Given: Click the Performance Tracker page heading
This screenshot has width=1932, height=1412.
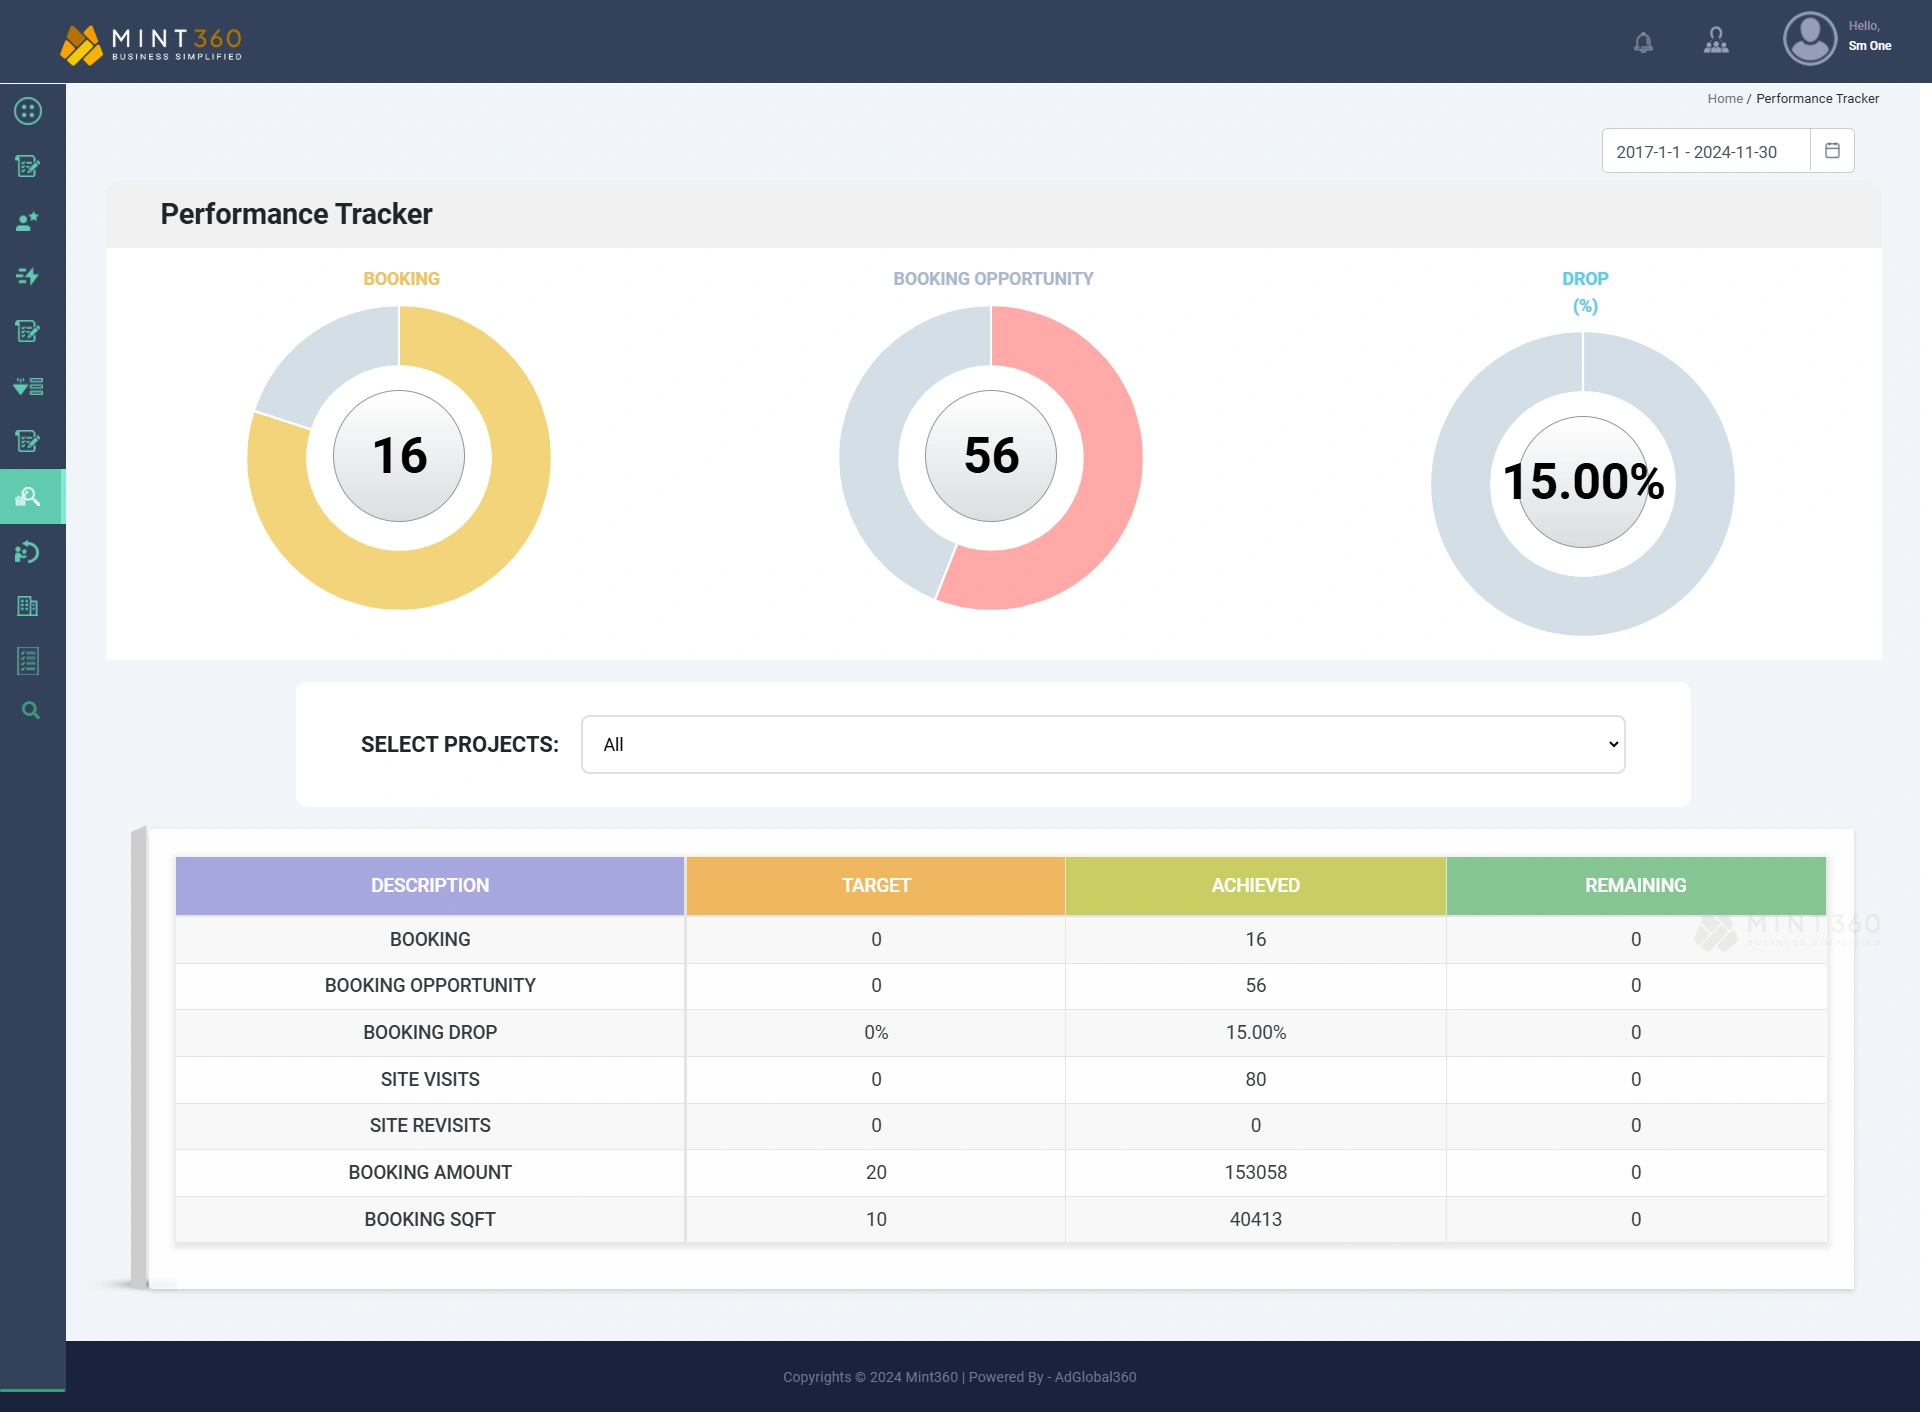Looking at the screenshot, I should (x=296, y=214).
